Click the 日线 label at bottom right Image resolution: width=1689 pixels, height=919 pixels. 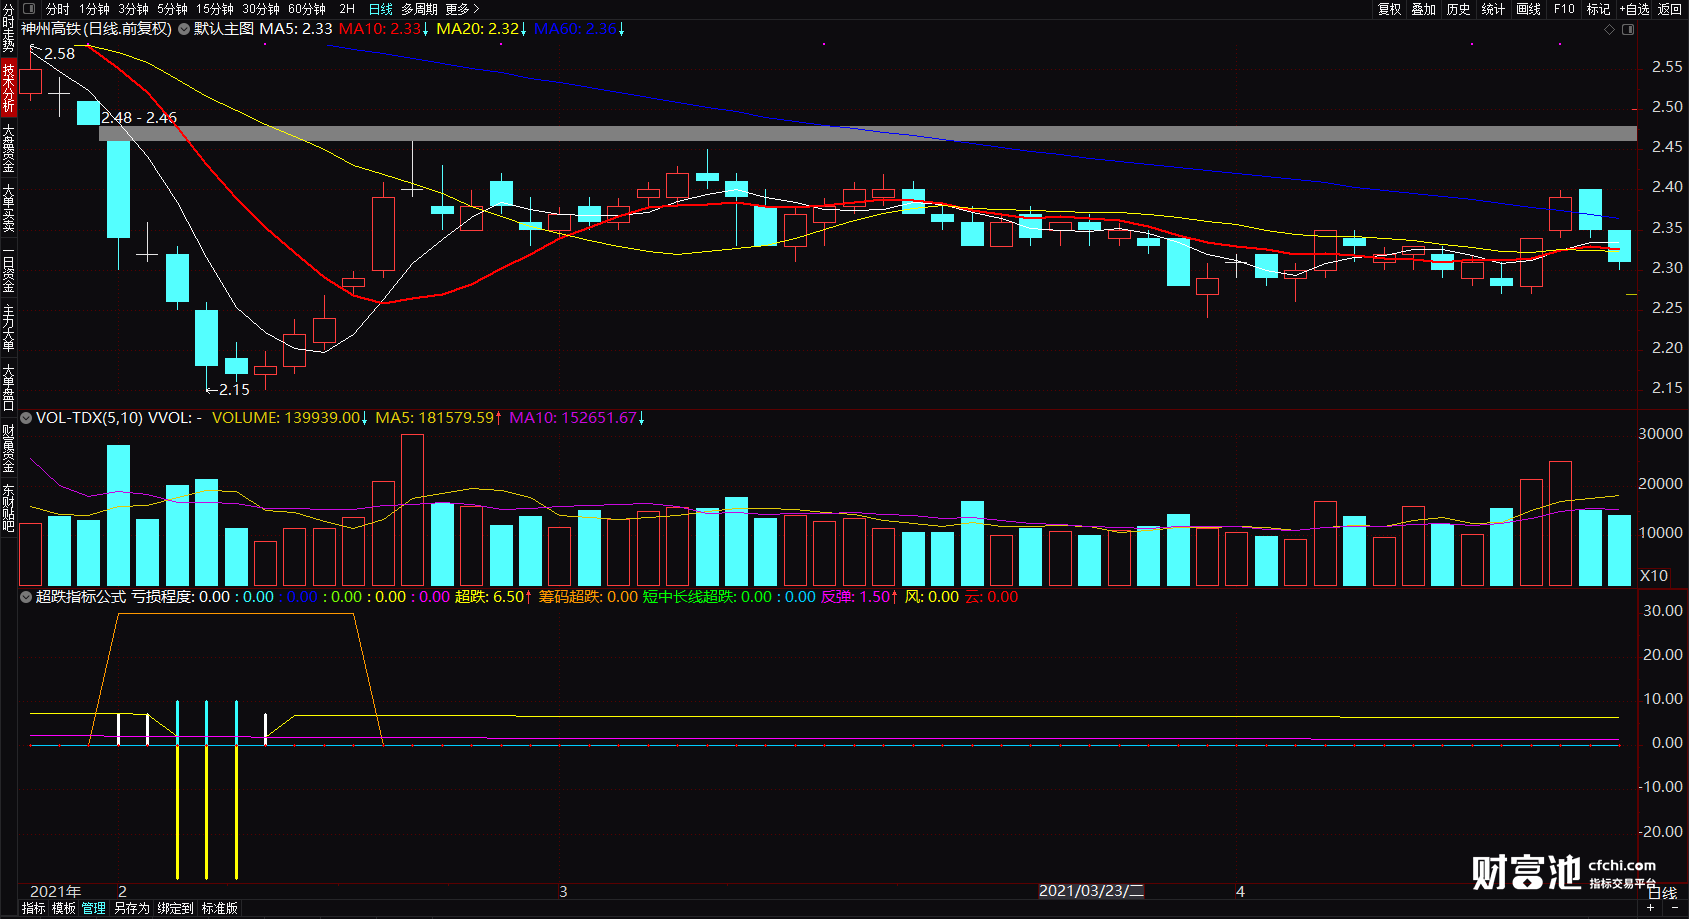1662,893
